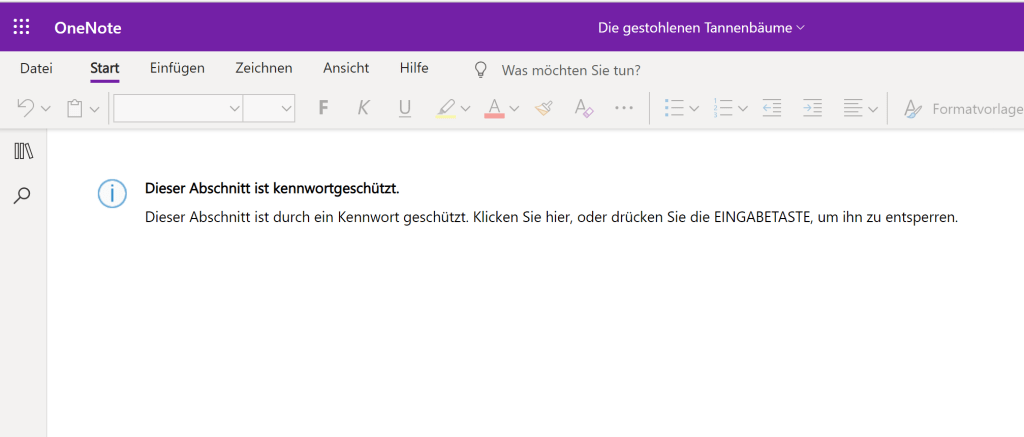
Task: Open the notebook navigation icon
Action: pos(24,151)
